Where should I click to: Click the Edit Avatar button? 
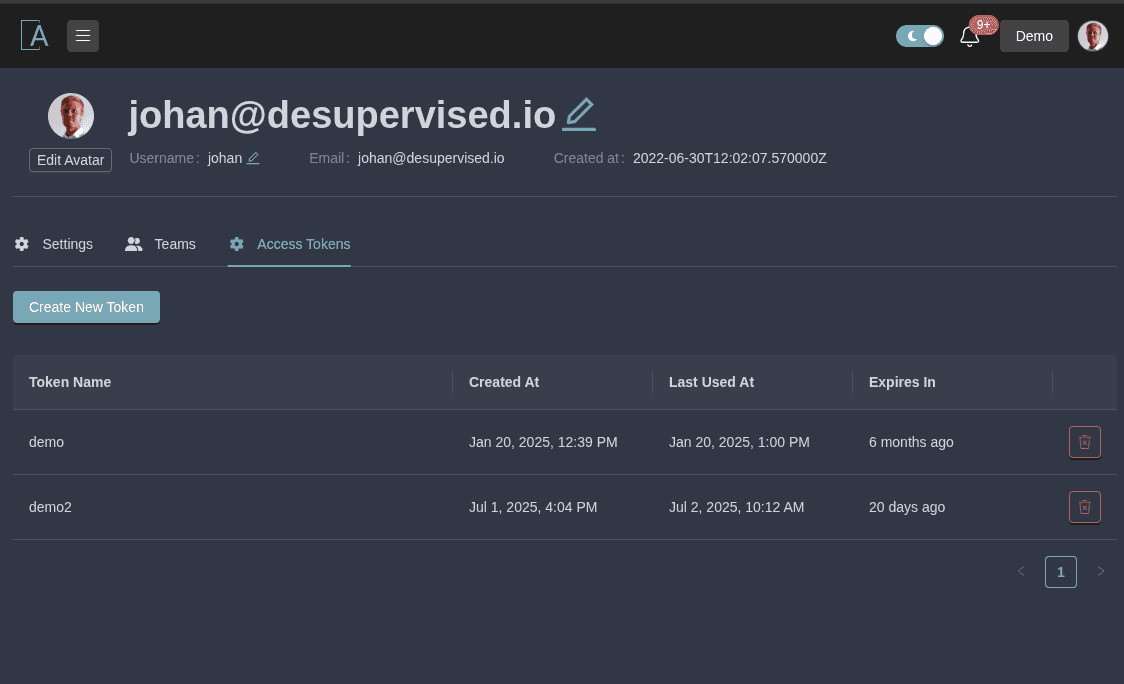click(x=70, y=160)
